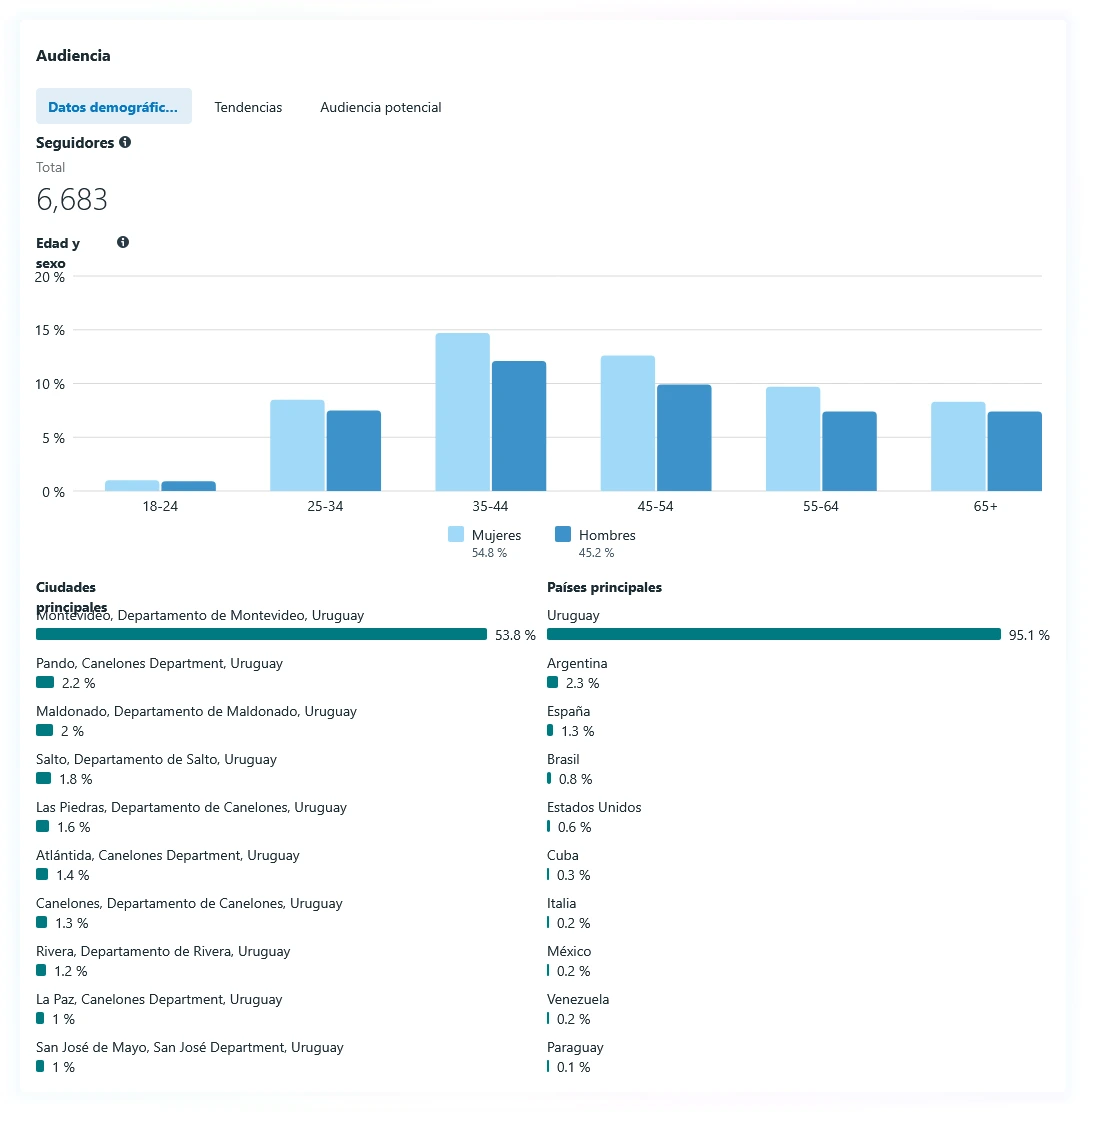Click the Hombres bar for ages 45-54
Viewport: 1106px width, 1132px height.
(x=684, y=438)
